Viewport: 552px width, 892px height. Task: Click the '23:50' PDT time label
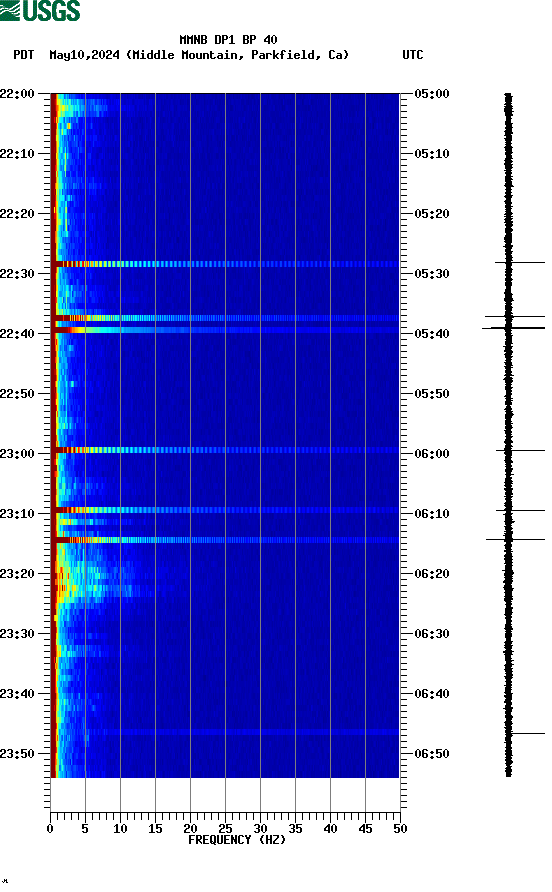[17, 754]
